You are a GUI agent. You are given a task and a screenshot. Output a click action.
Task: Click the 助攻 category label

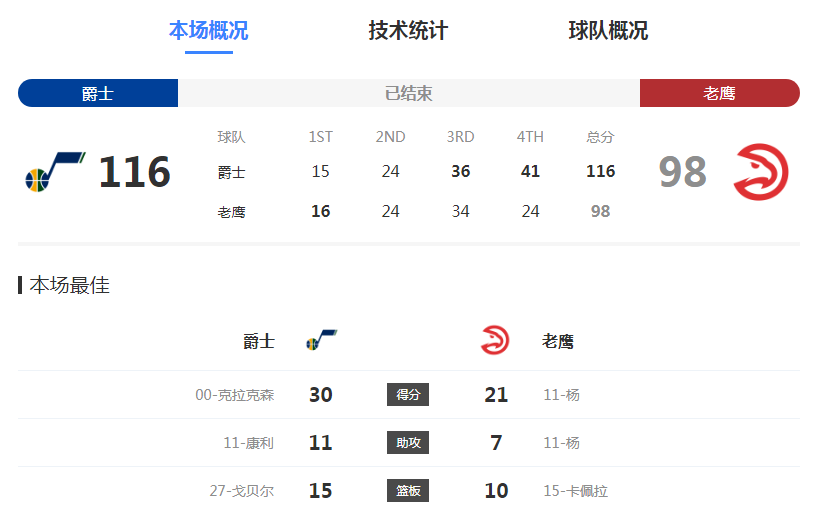pyautogui.click(x=408, y=443)
